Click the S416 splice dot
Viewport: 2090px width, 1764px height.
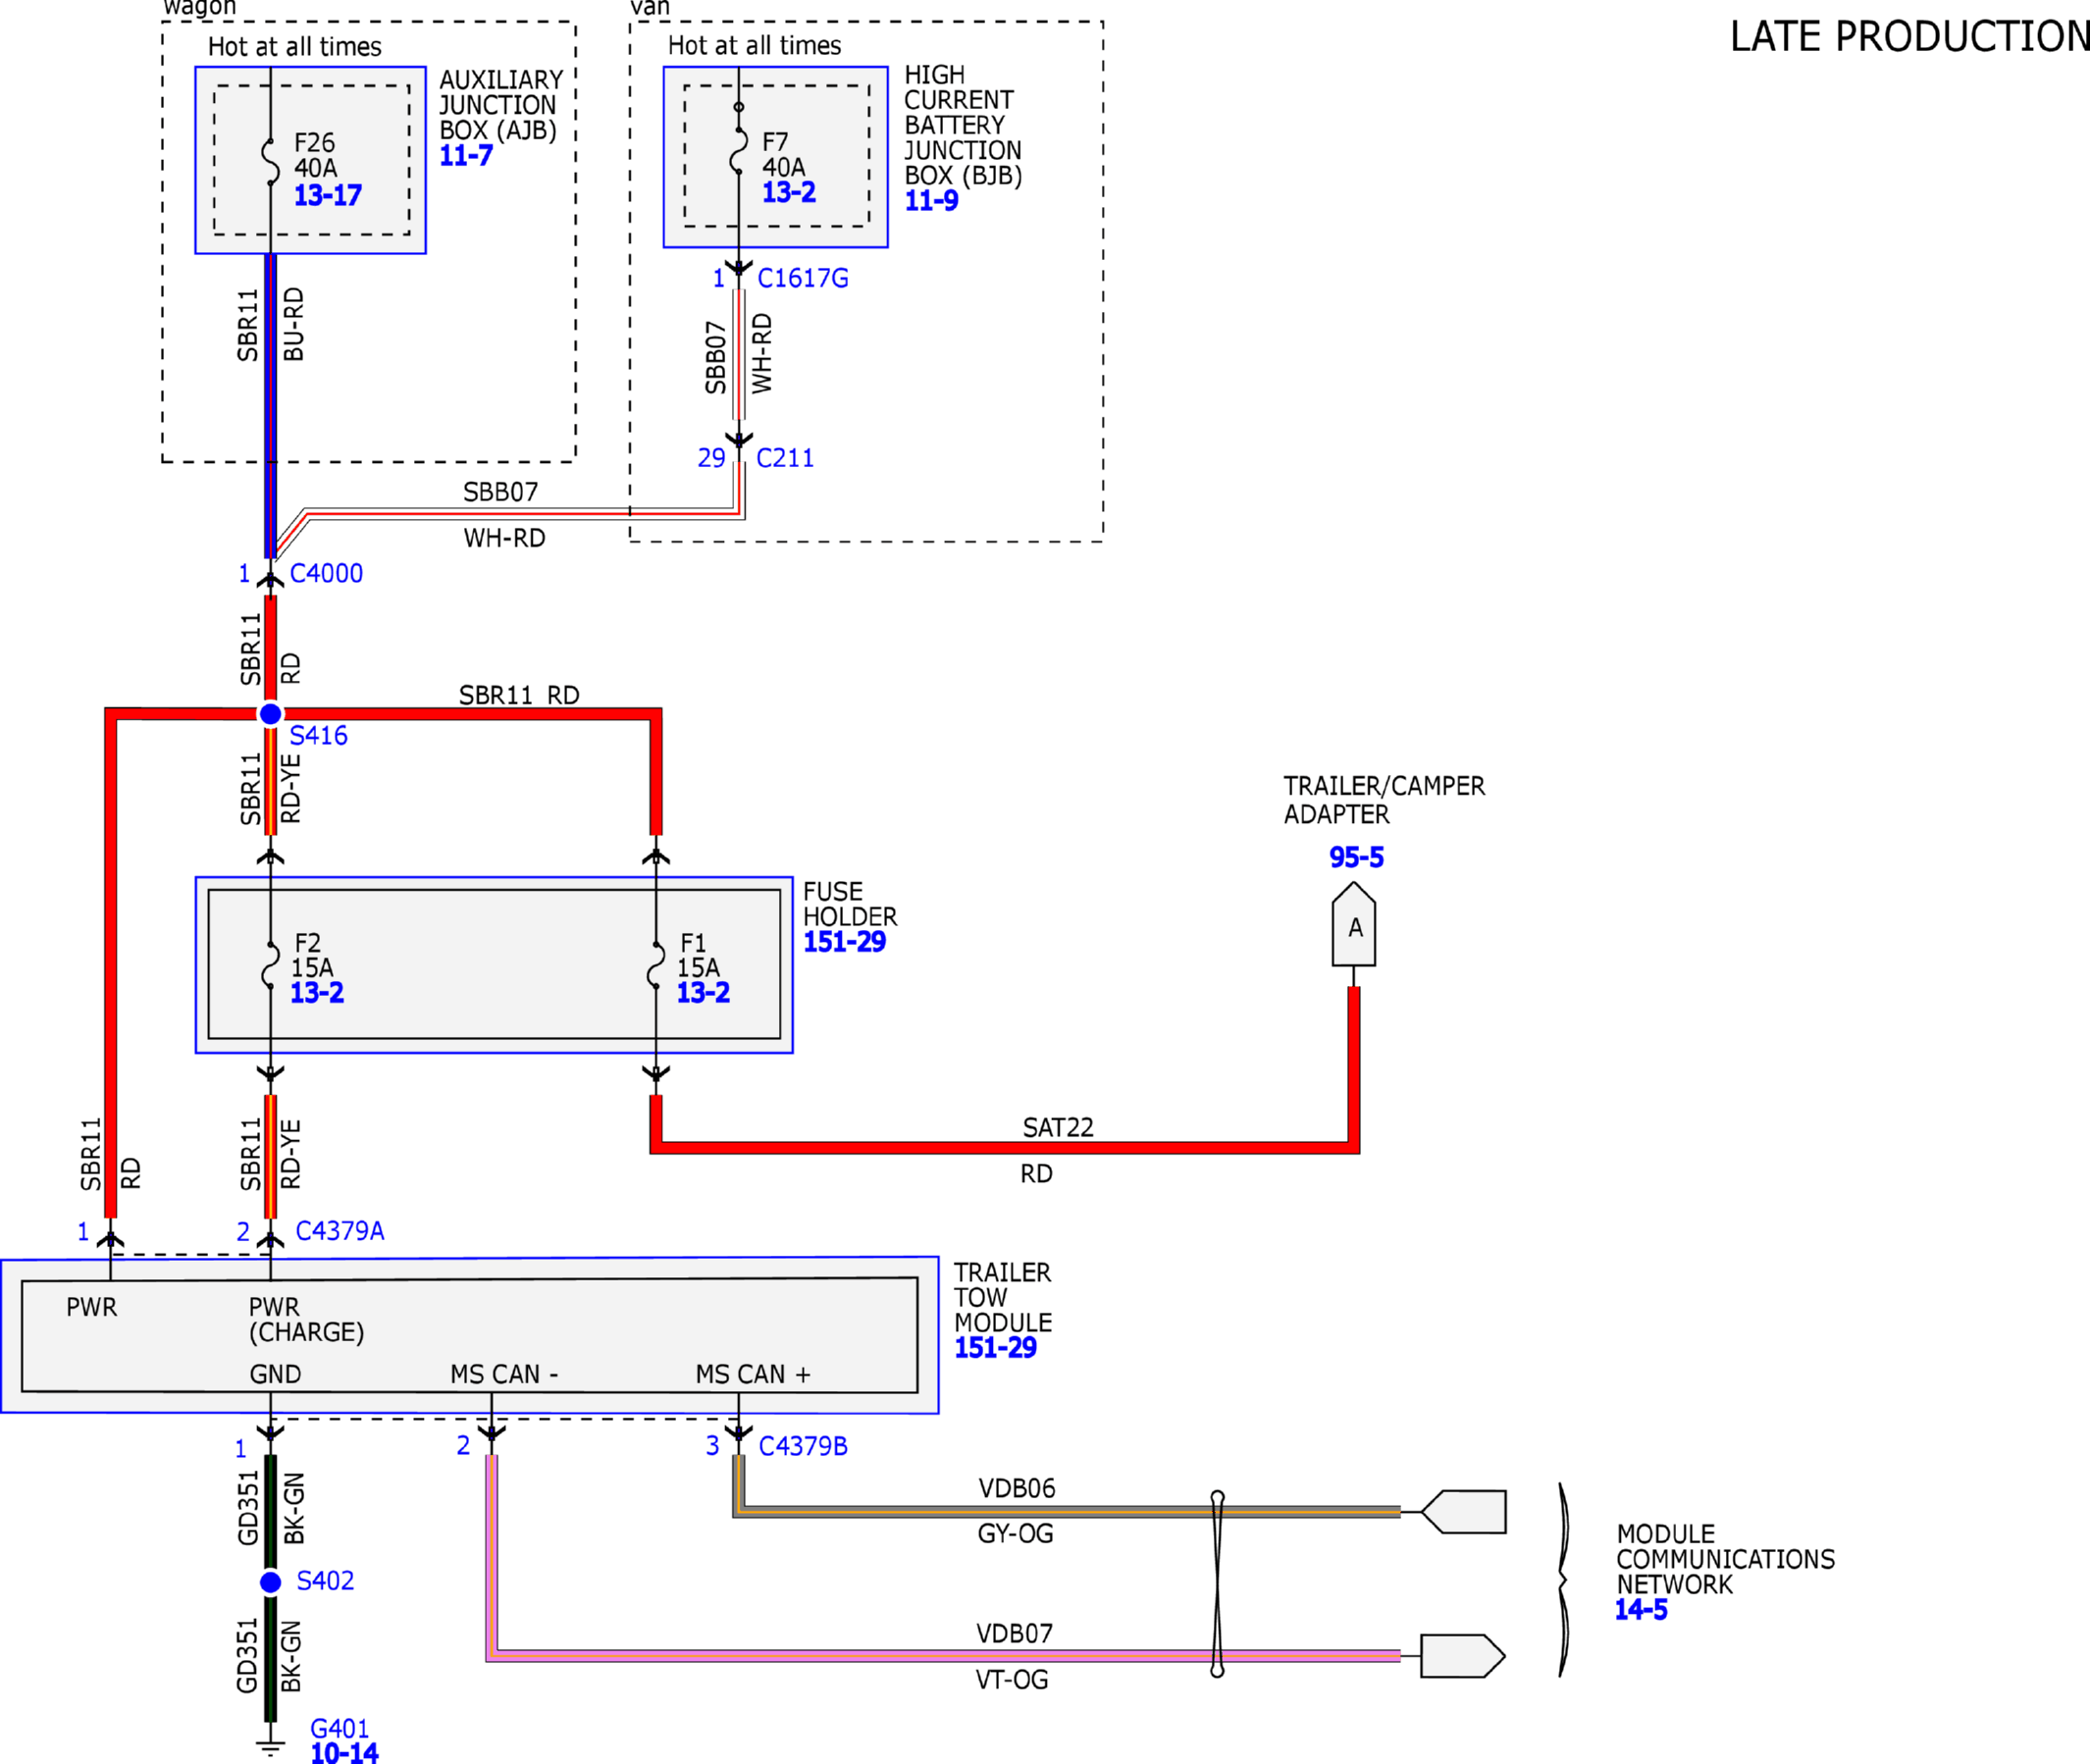pyautogui.click(x=270, y=714)
